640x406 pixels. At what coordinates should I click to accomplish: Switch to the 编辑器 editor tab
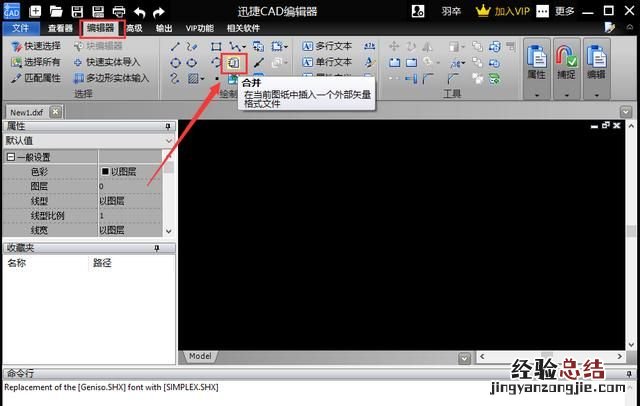(101, 28)
